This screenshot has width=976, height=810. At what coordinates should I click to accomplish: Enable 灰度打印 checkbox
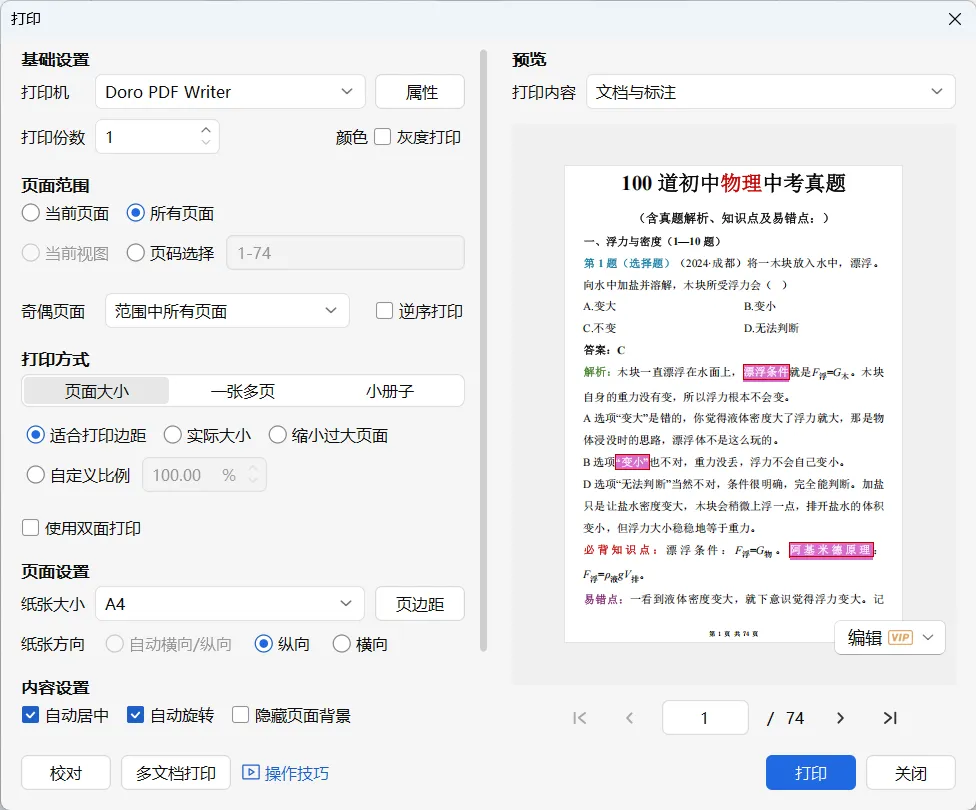click(x=382, y=136)
